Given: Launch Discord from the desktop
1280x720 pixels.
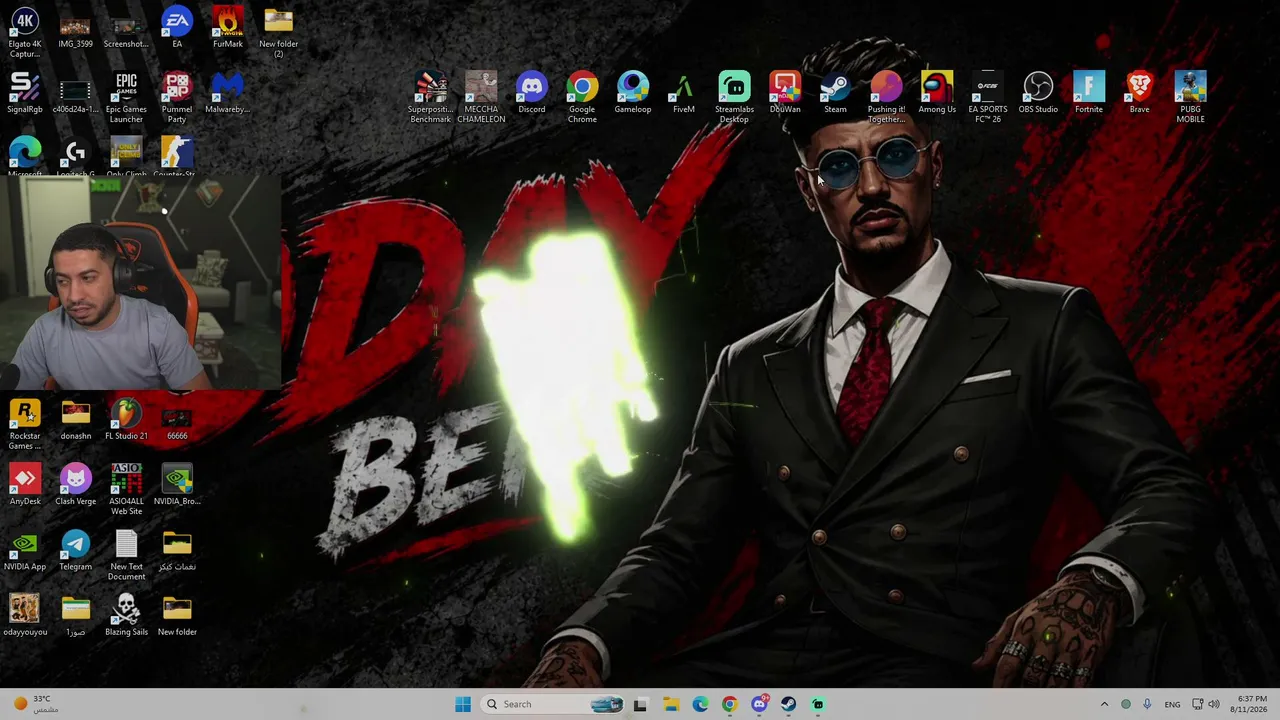Looking at the screenshot, I should click(532, 93).
